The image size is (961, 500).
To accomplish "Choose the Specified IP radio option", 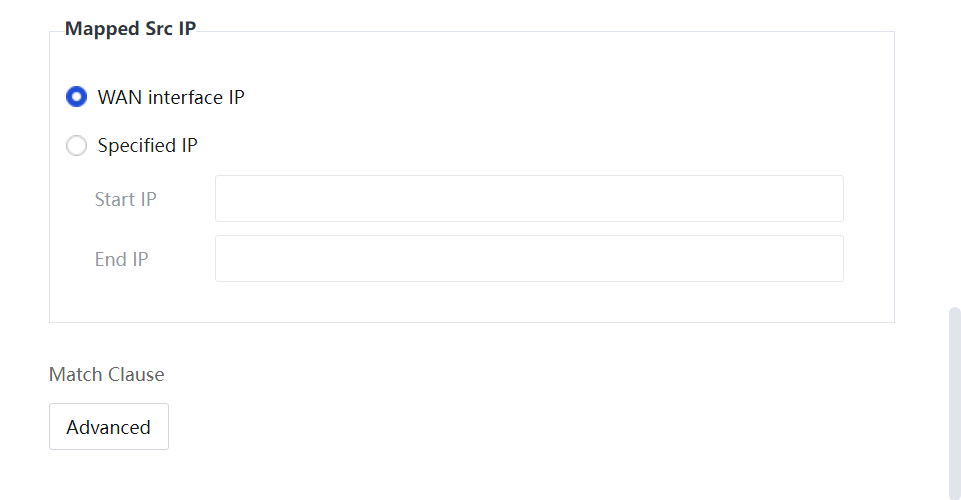I will (x=76, y=146).
